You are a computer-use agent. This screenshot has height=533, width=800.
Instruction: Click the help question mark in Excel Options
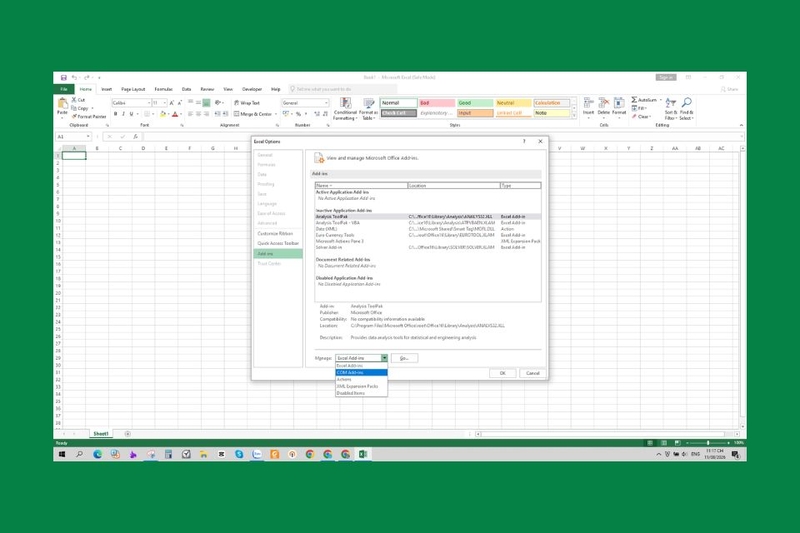(524, 141)
